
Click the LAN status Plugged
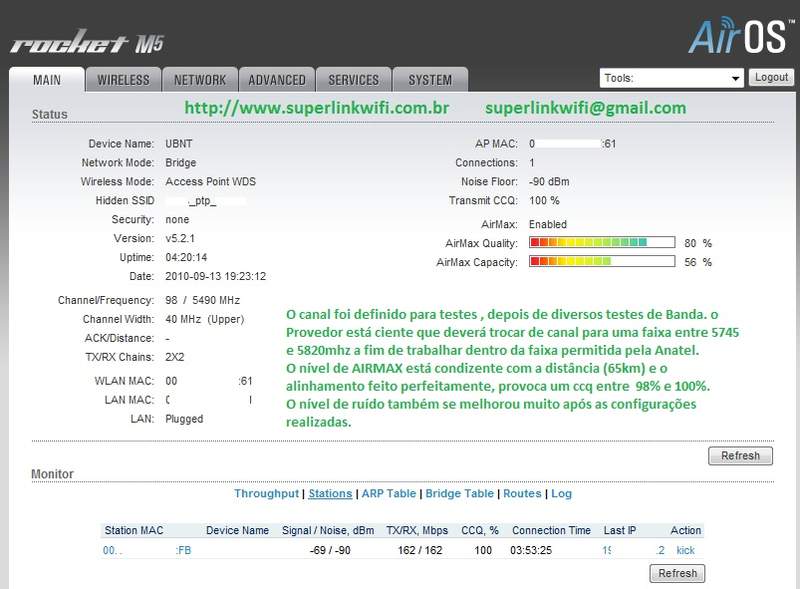pyautogui.click(x=184, y=419)
